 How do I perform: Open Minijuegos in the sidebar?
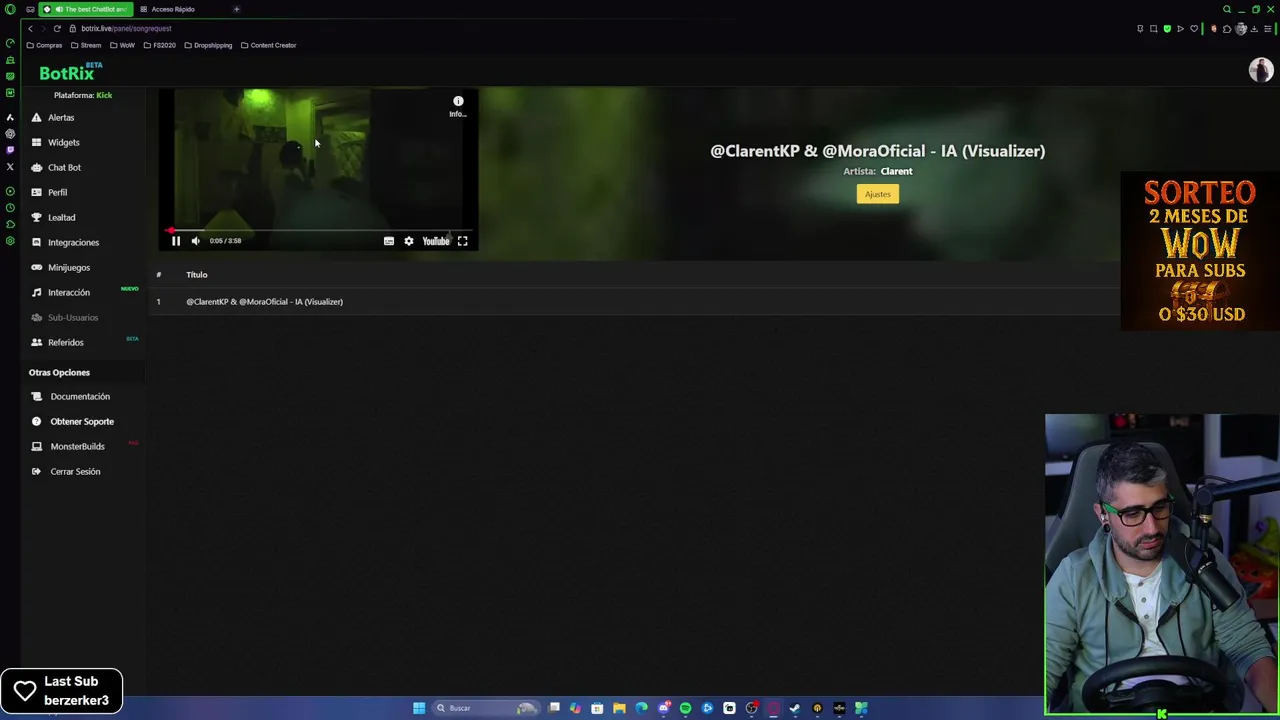(69, 267)
